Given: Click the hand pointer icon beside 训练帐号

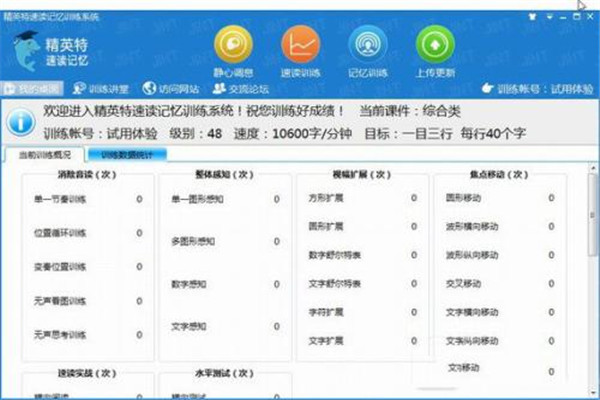Looking at the screenshot, I should click(x=488, y=88).
